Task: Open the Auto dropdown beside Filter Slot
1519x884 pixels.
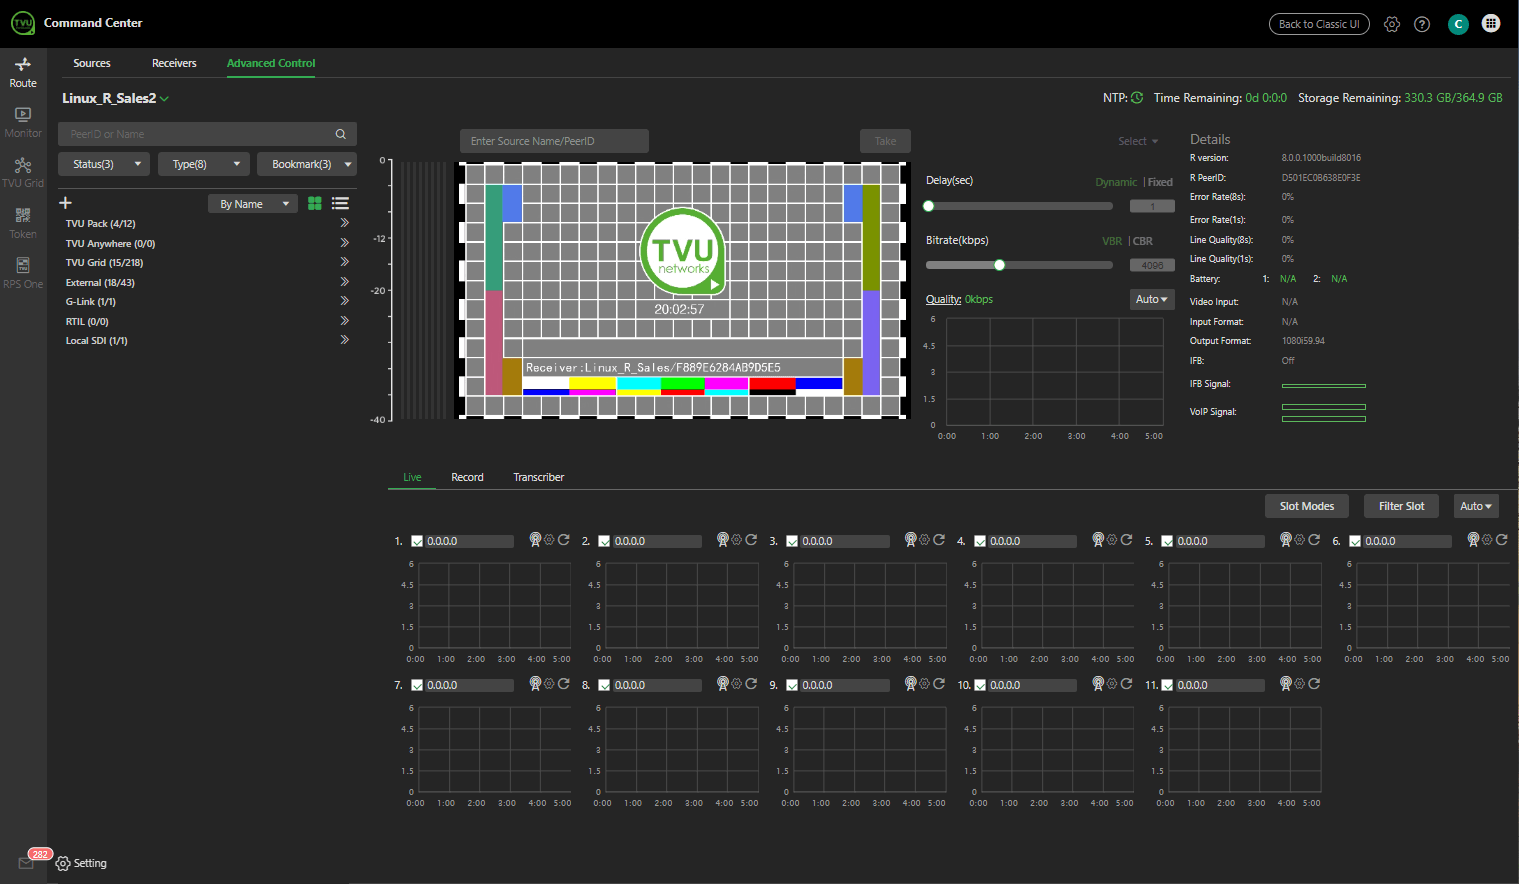Action: [1476, 506]
